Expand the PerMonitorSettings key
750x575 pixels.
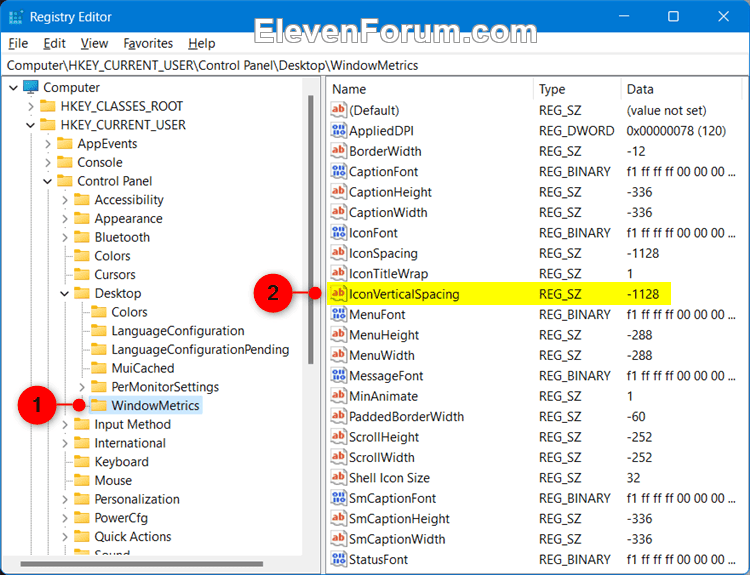pyautogui.click(x=82, y=387)
